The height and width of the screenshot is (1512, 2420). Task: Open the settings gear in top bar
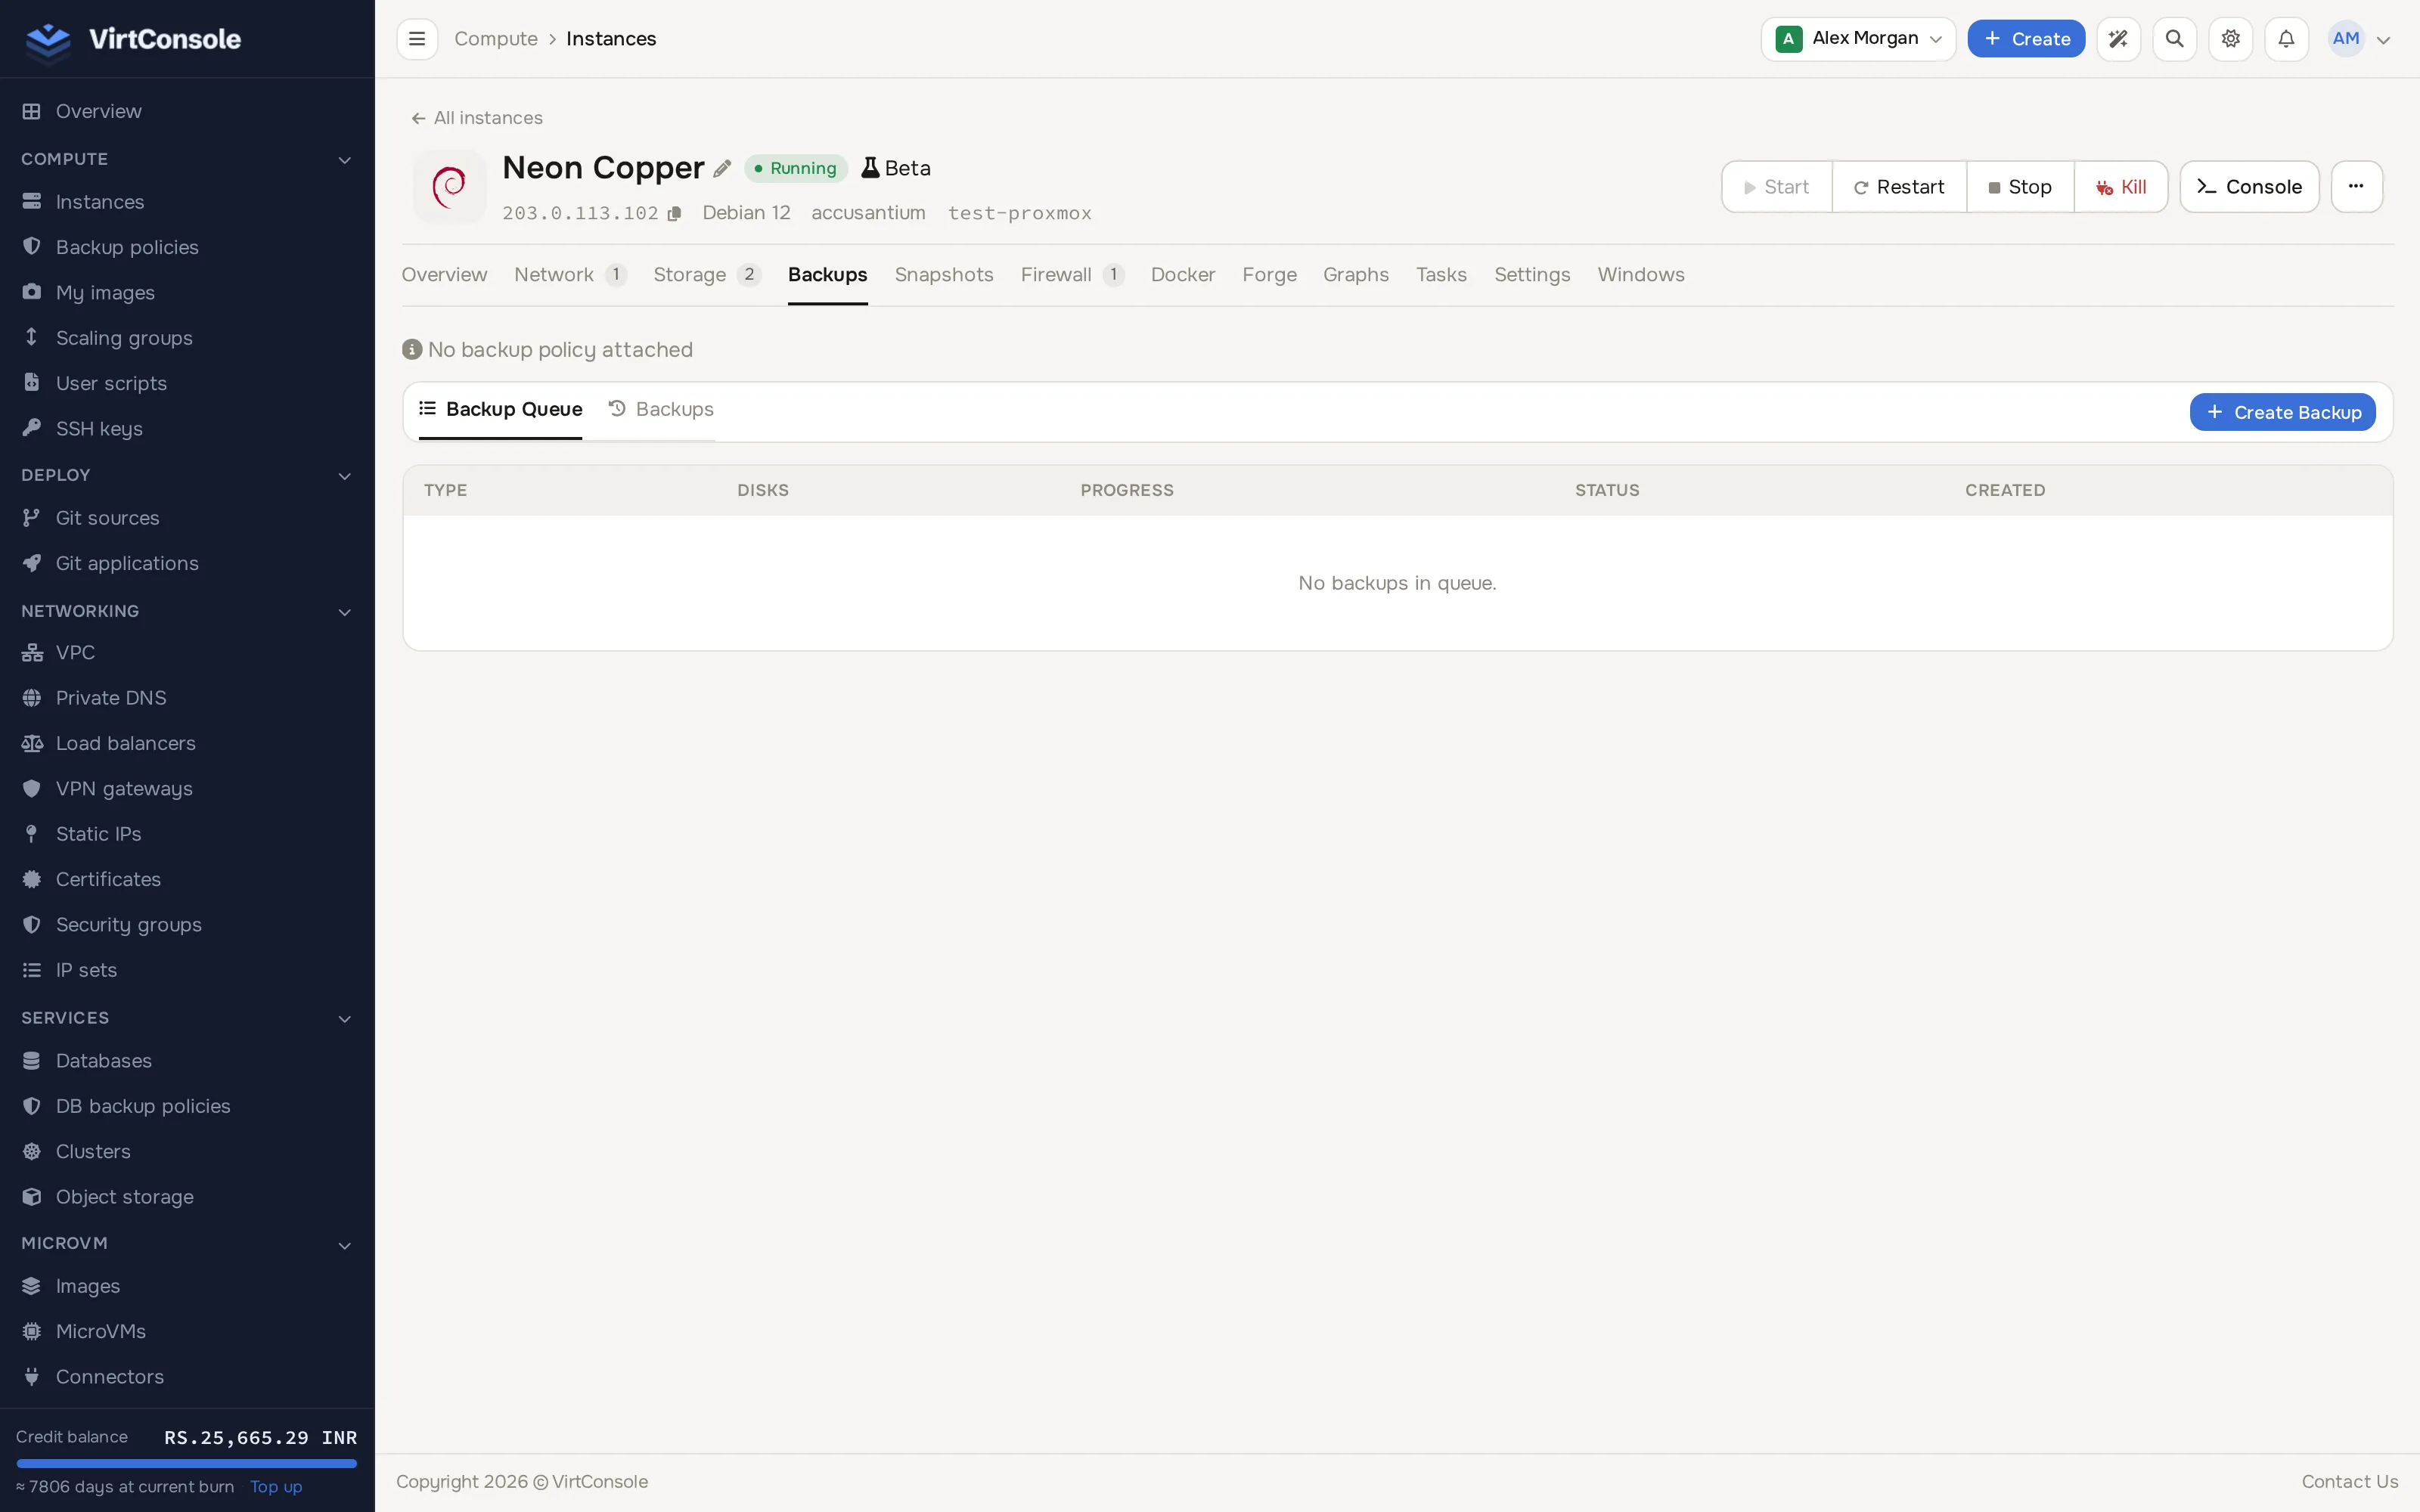(2230, 39)
